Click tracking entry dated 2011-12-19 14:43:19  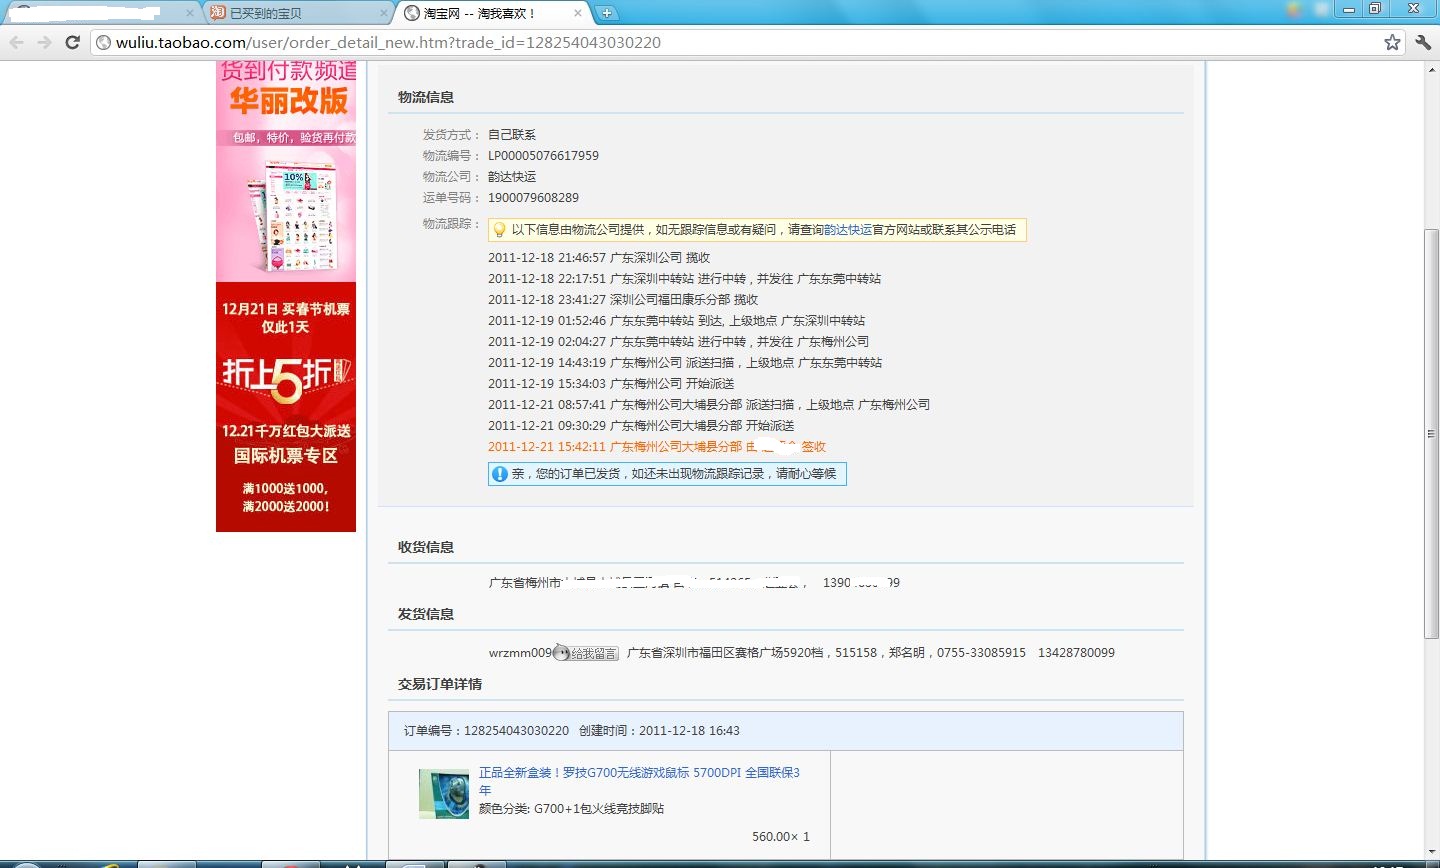point(685,363)
